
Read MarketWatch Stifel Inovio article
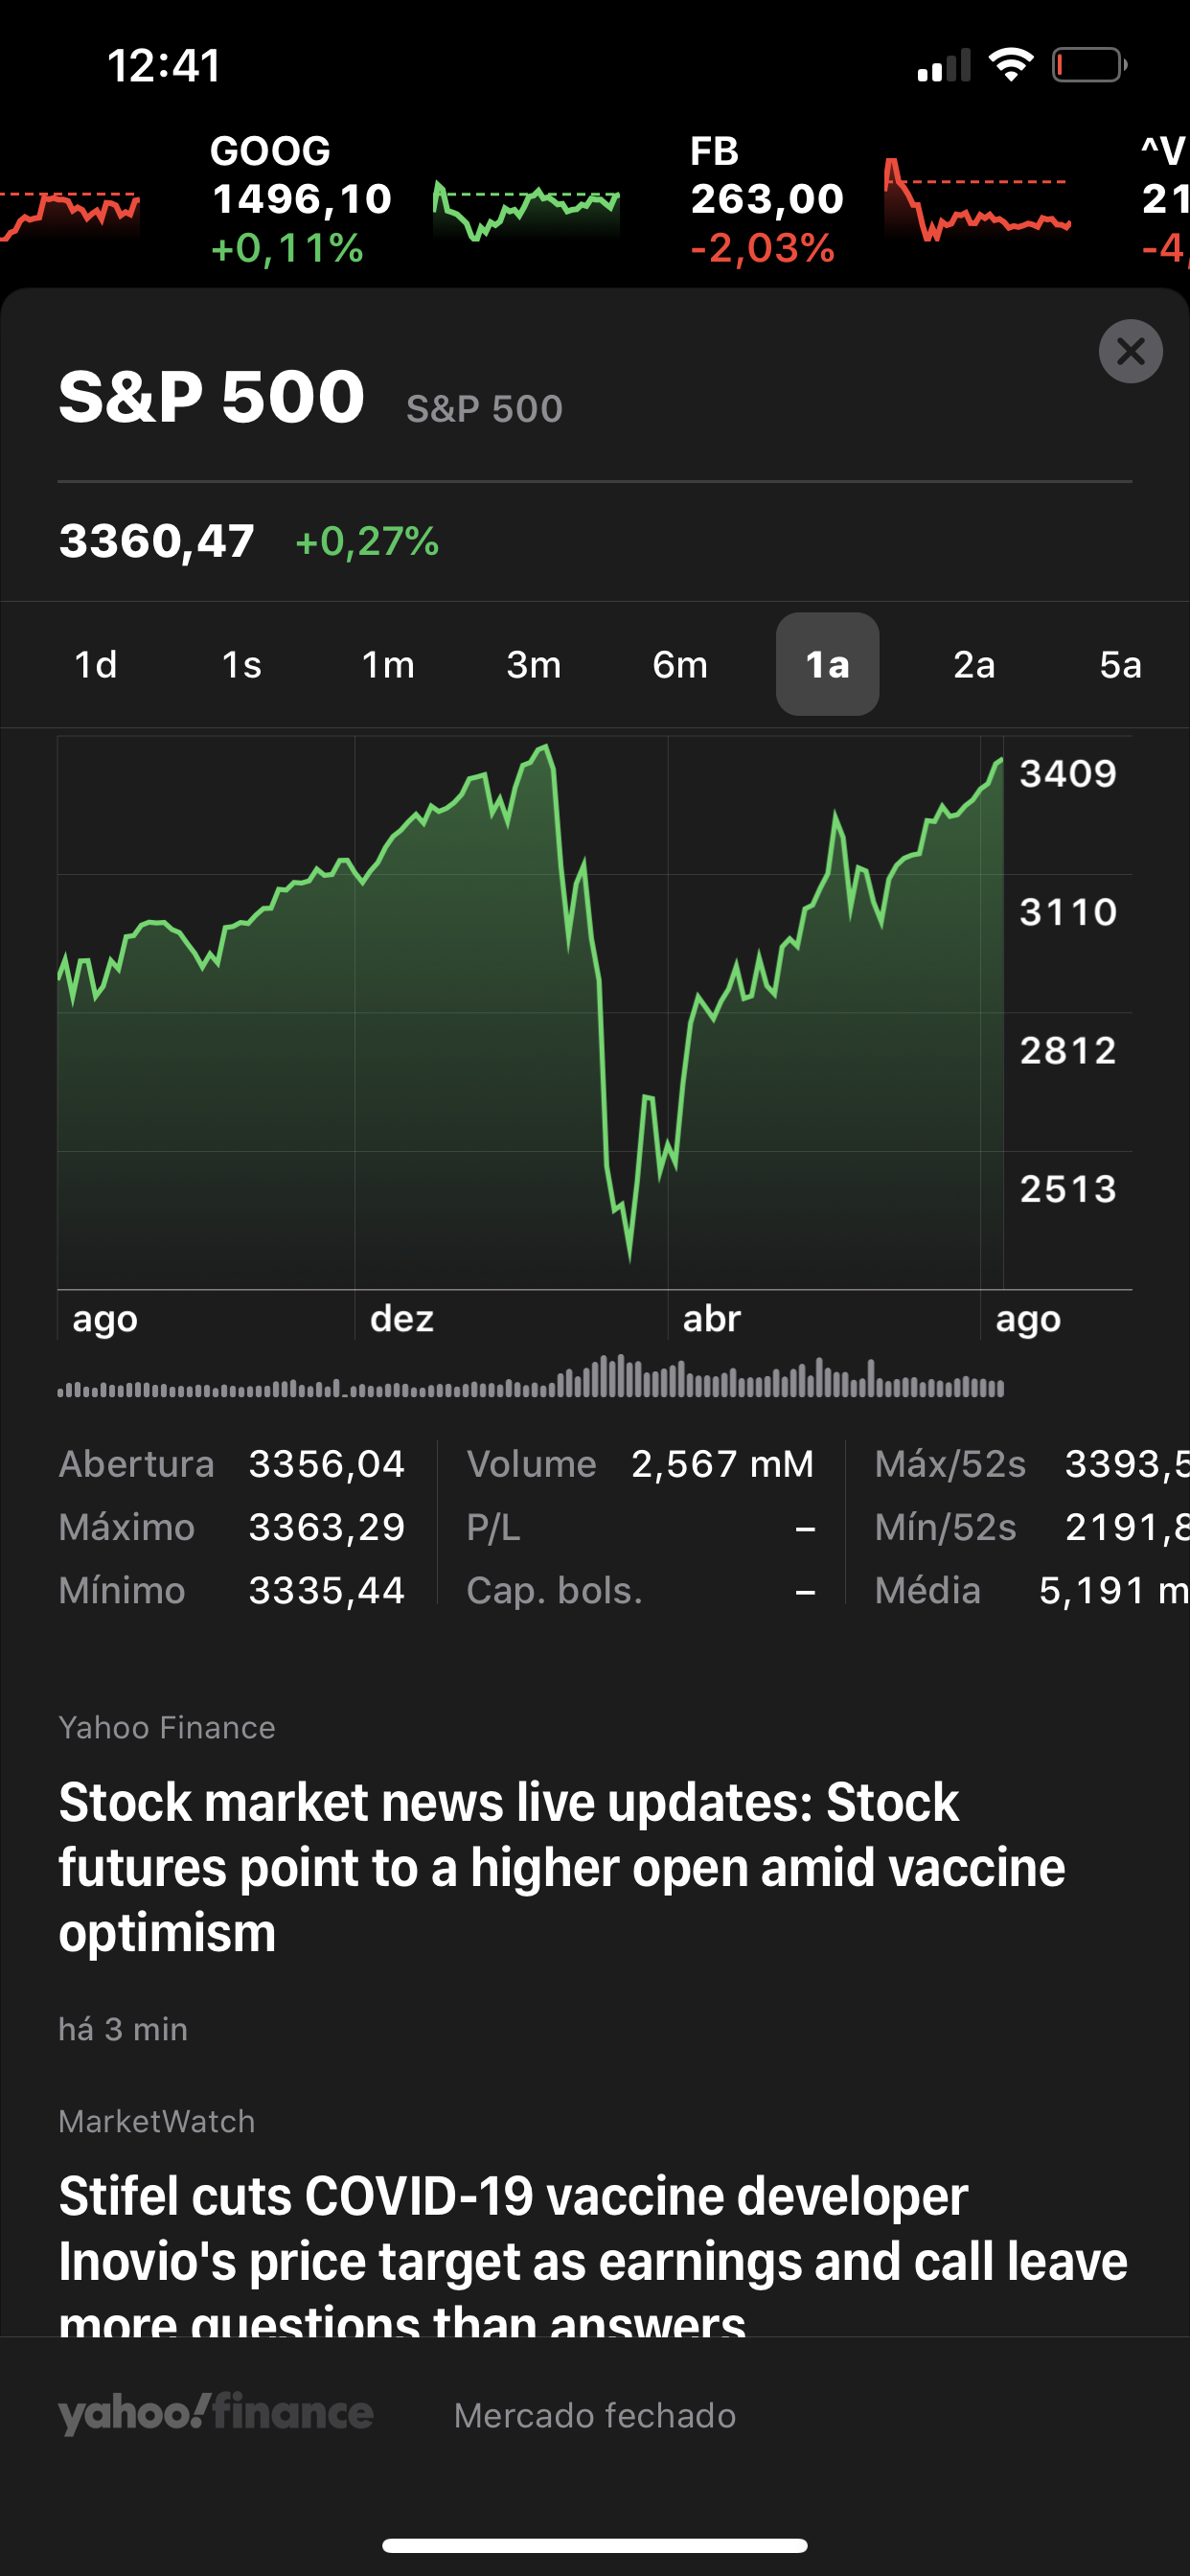[x=592, y=2240]
